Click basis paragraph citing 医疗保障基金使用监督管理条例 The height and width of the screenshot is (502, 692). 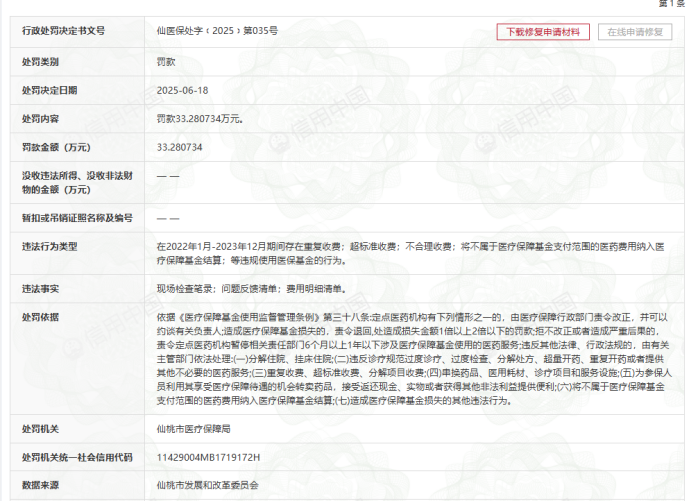tap(414, 359)
